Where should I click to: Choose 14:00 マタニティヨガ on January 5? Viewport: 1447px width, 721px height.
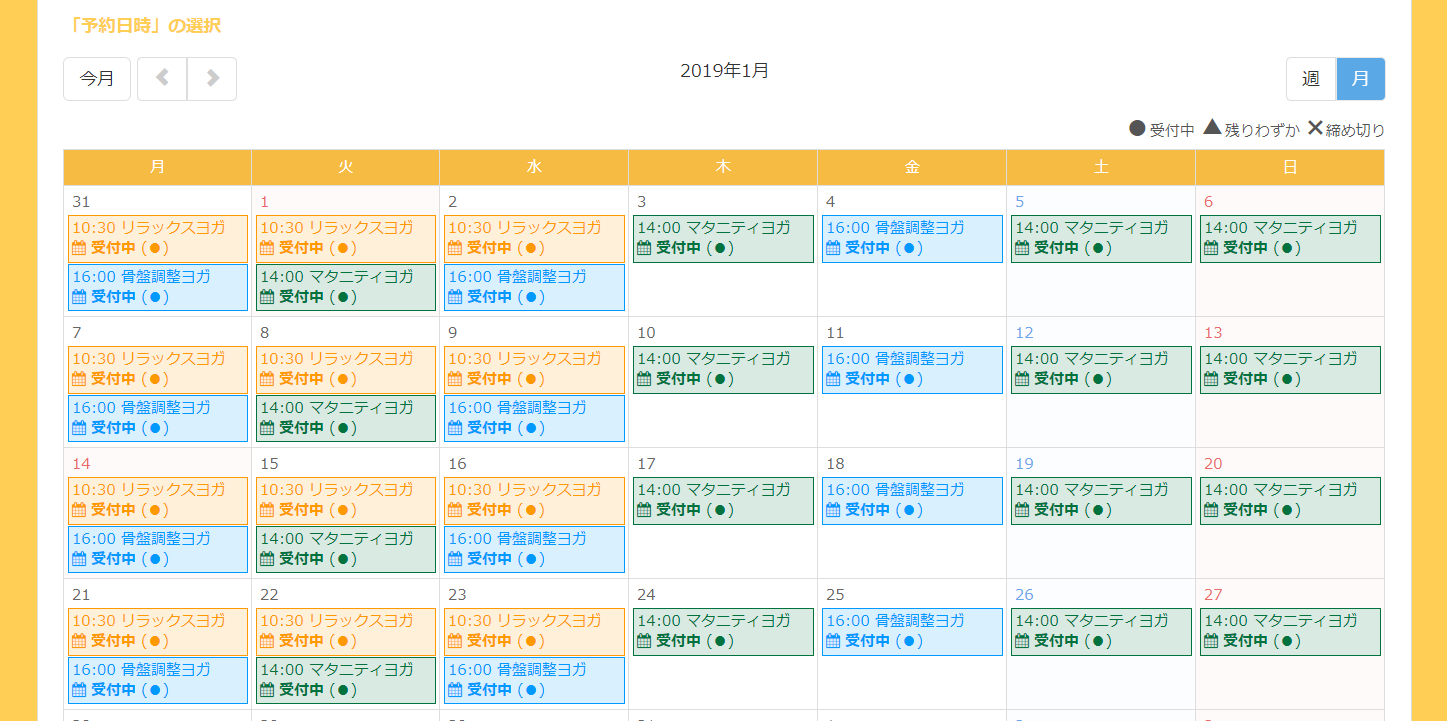(1101, 238)
